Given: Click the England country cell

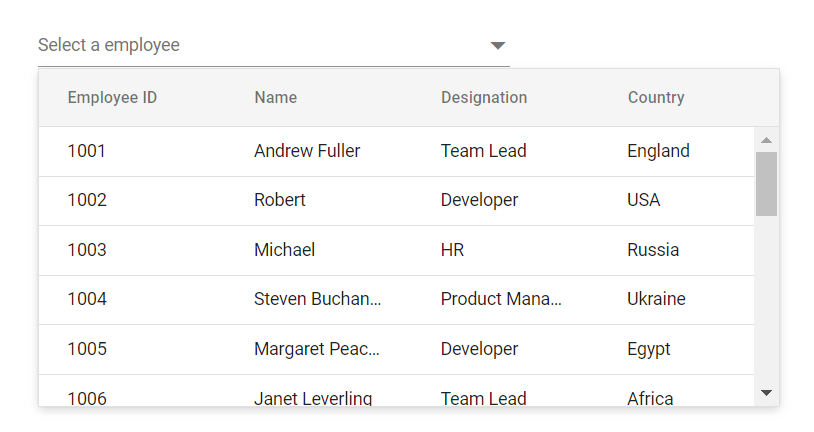Looking at the screenshot, I should point(658,151).
